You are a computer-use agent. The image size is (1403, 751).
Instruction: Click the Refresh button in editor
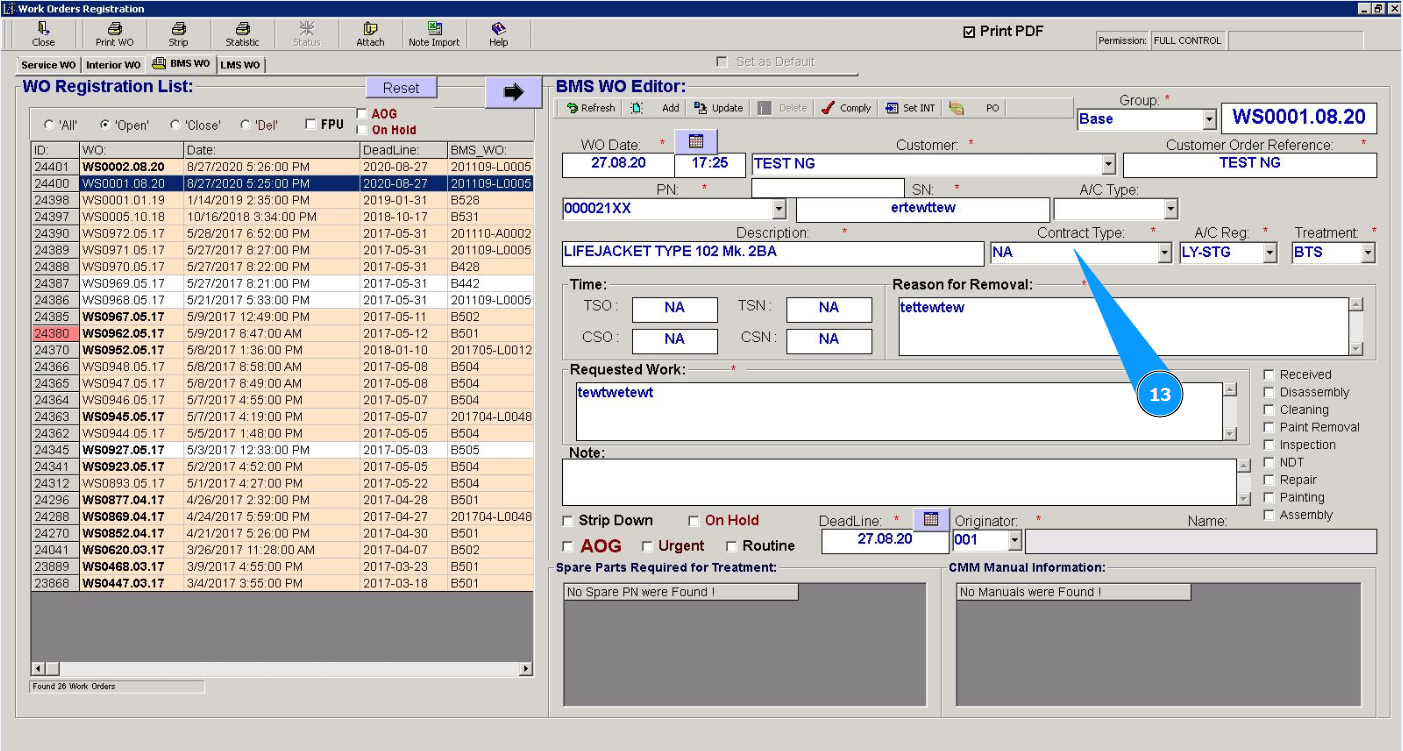(591, 108)
